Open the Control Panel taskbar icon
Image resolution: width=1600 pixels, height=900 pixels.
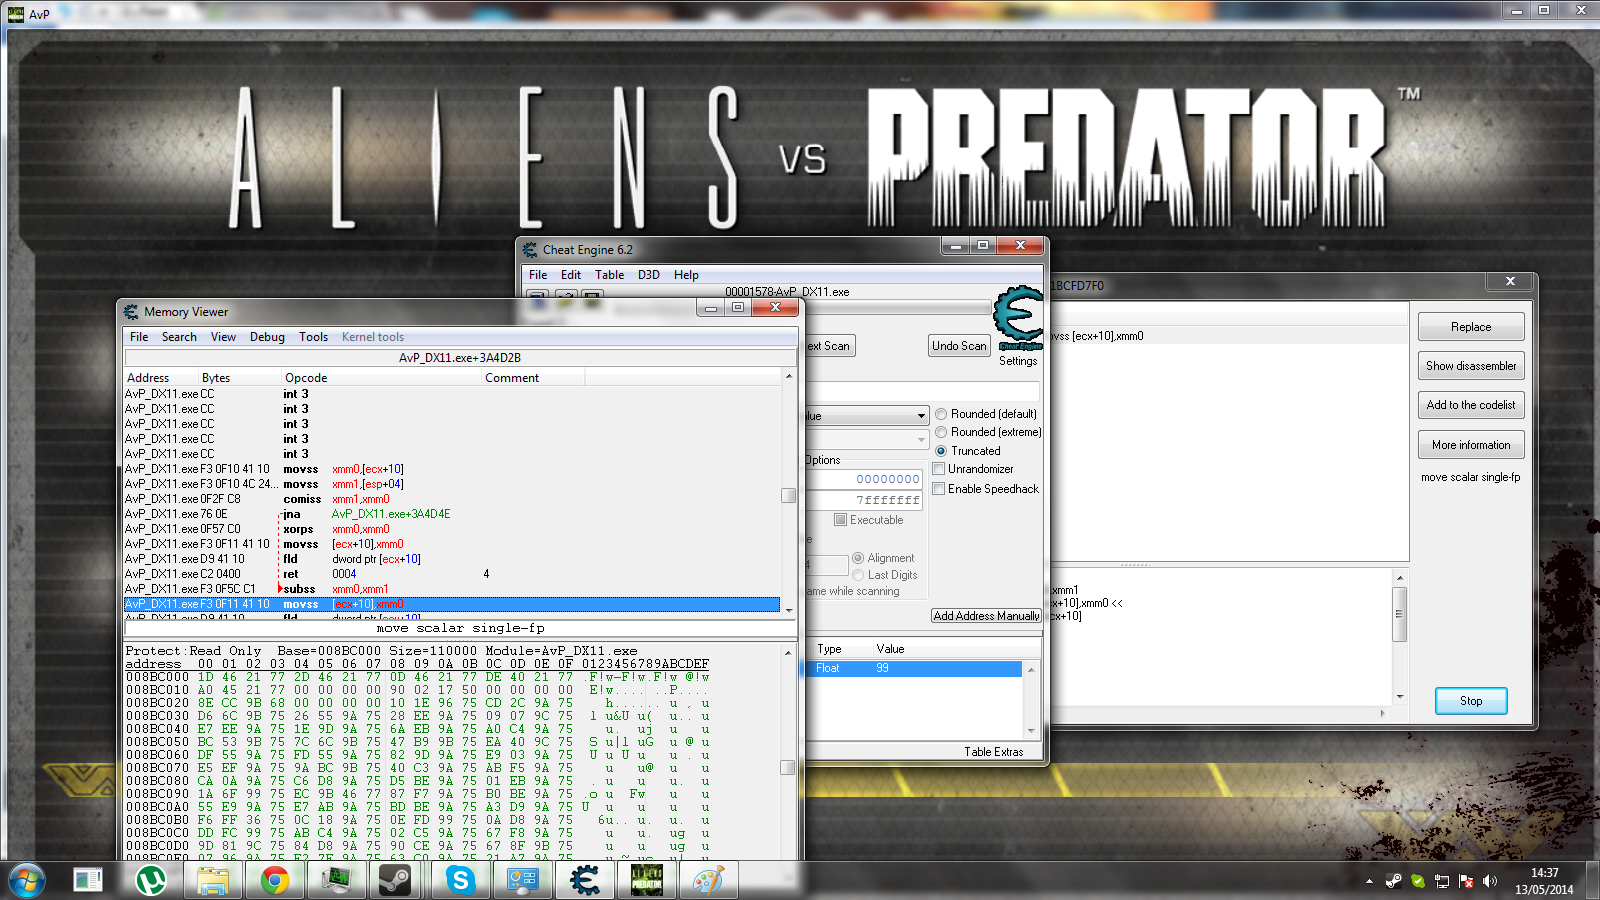[x=522, y=880]
